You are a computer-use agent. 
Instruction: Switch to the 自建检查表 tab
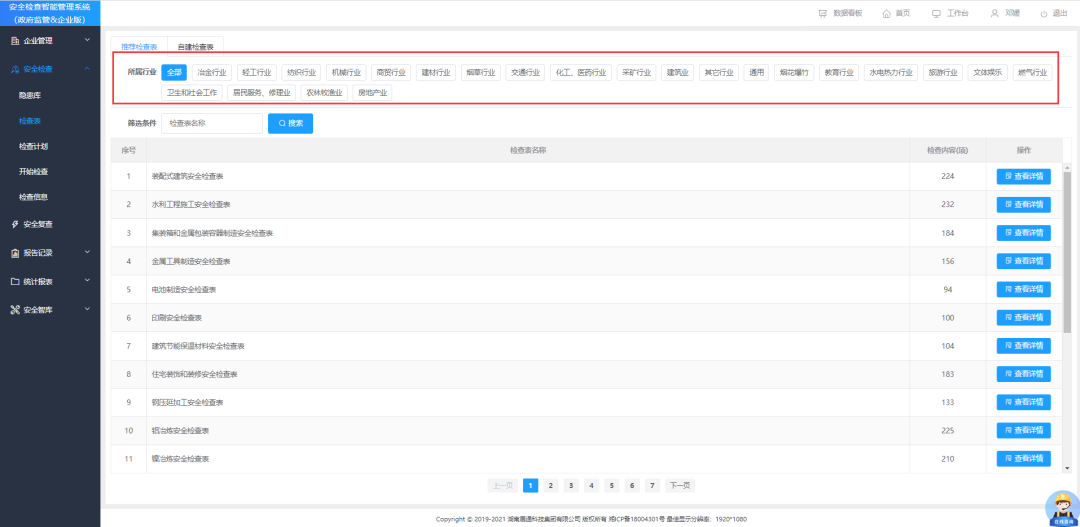tap(196, 47)
